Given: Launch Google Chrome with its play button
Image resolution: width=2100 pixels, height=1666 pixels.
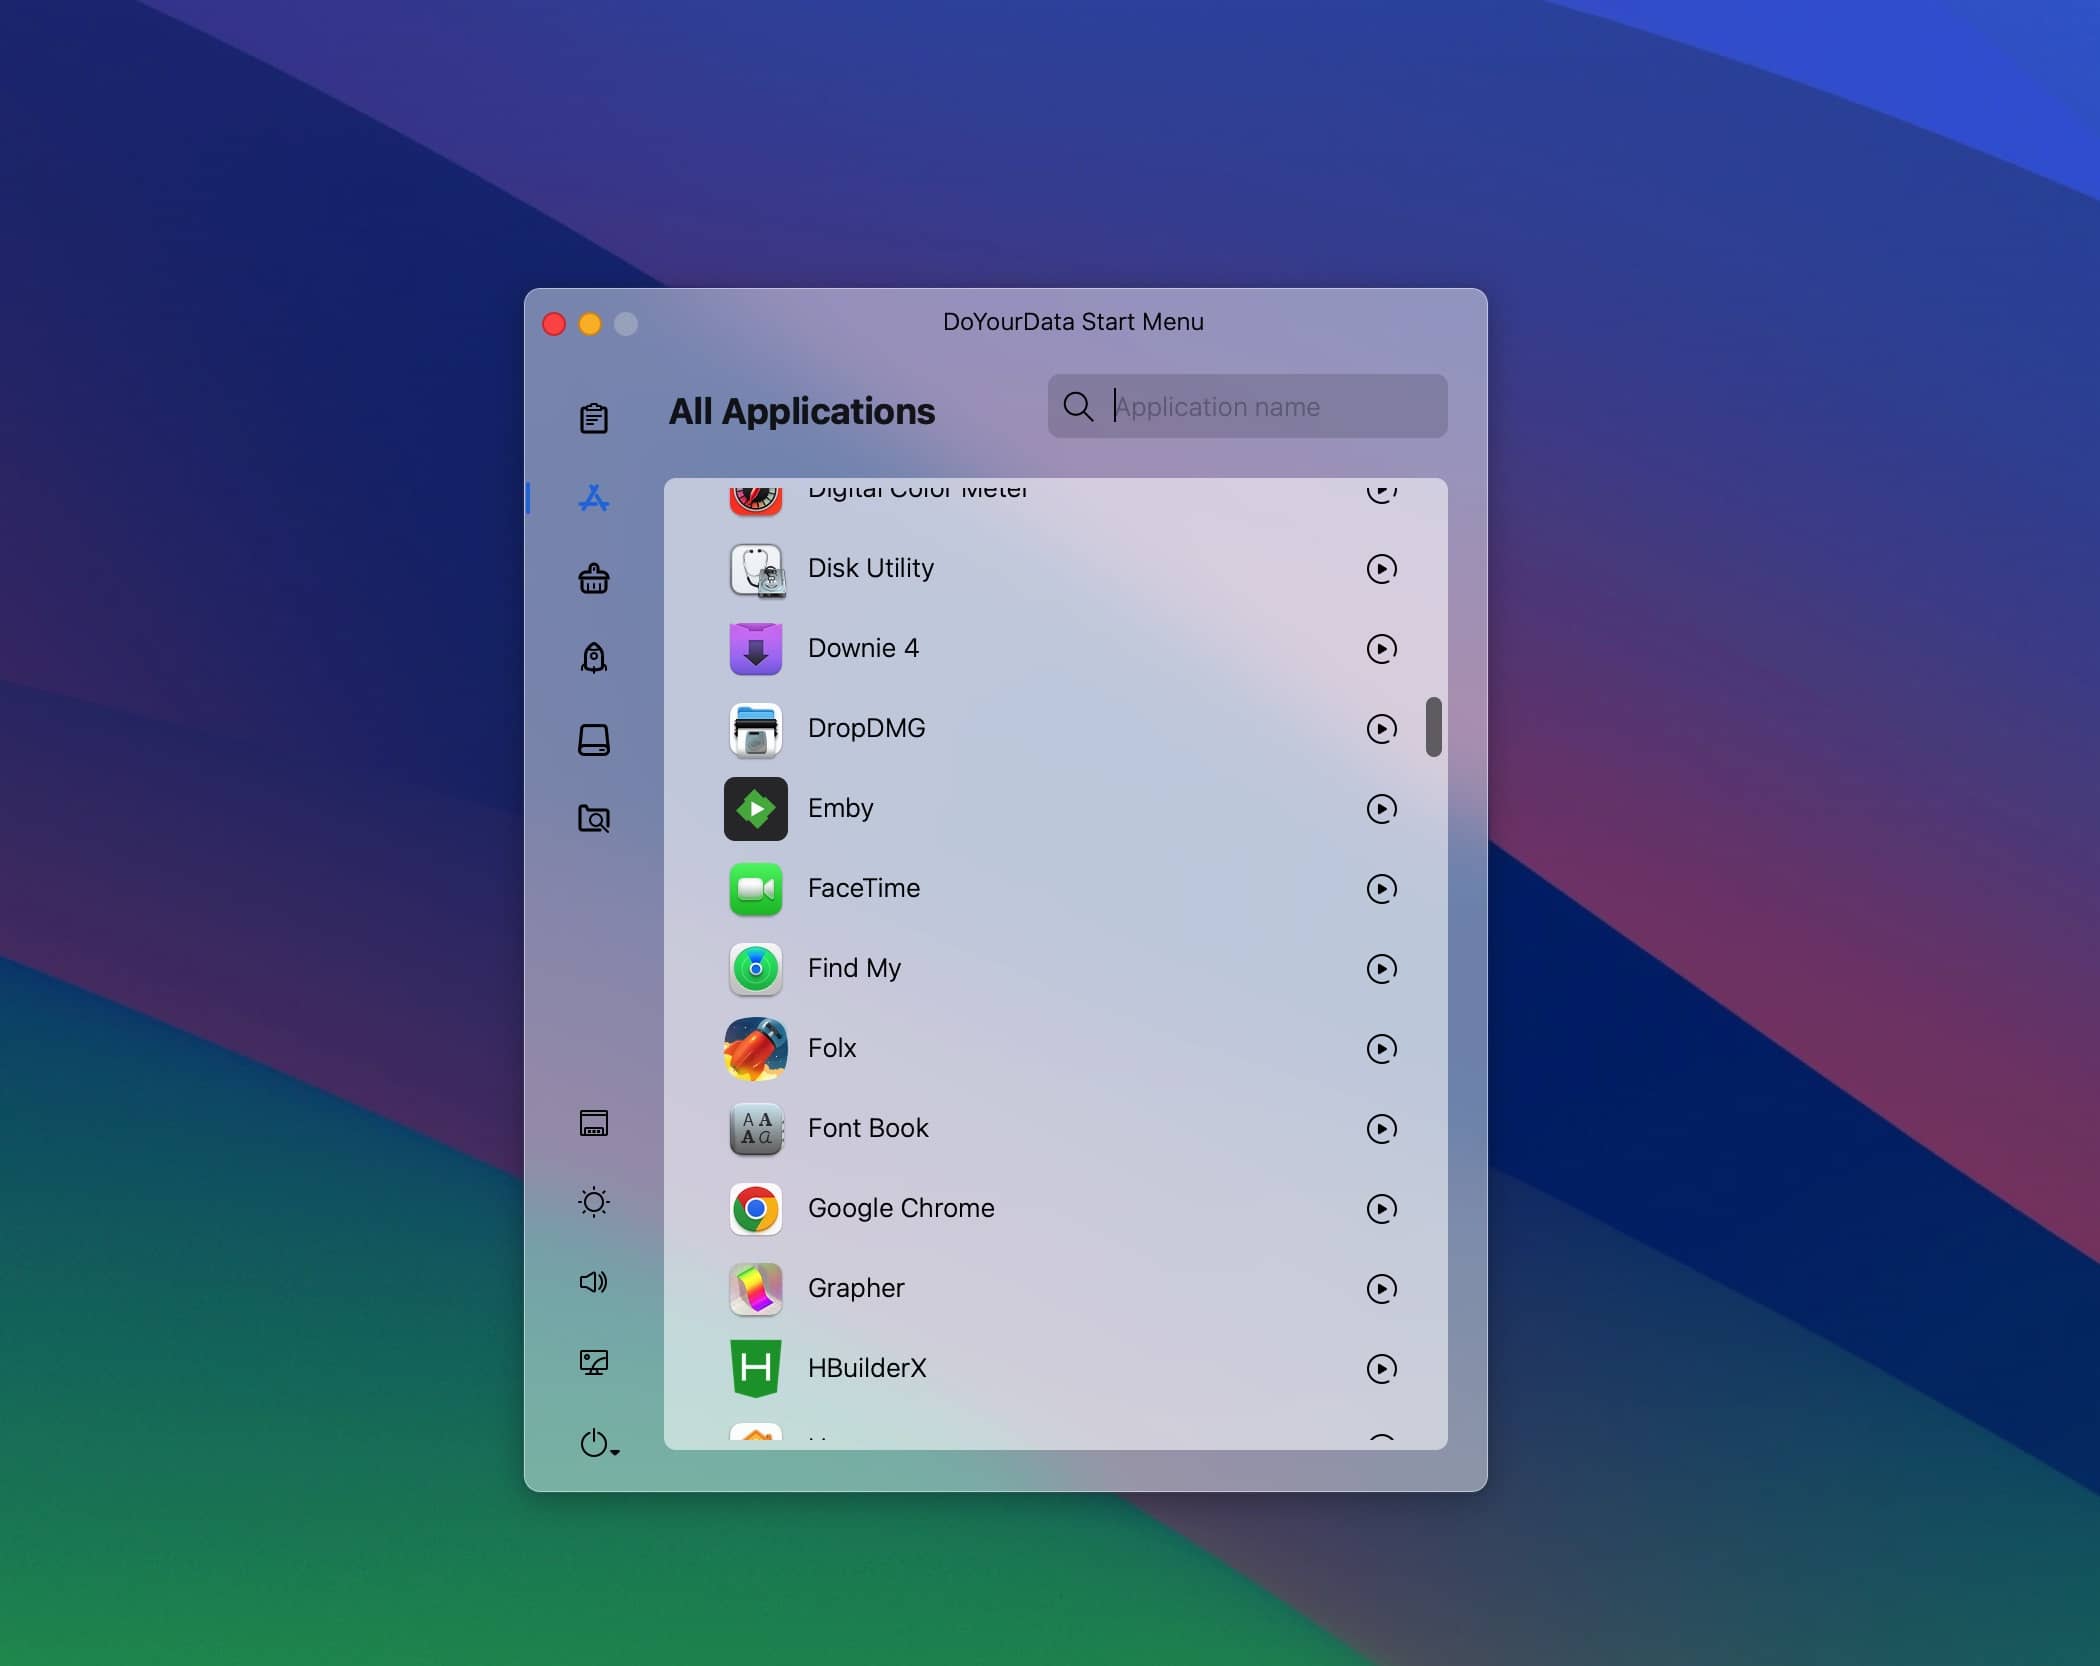Looking at the screenshot, I should click(x=1382, y=1209).
